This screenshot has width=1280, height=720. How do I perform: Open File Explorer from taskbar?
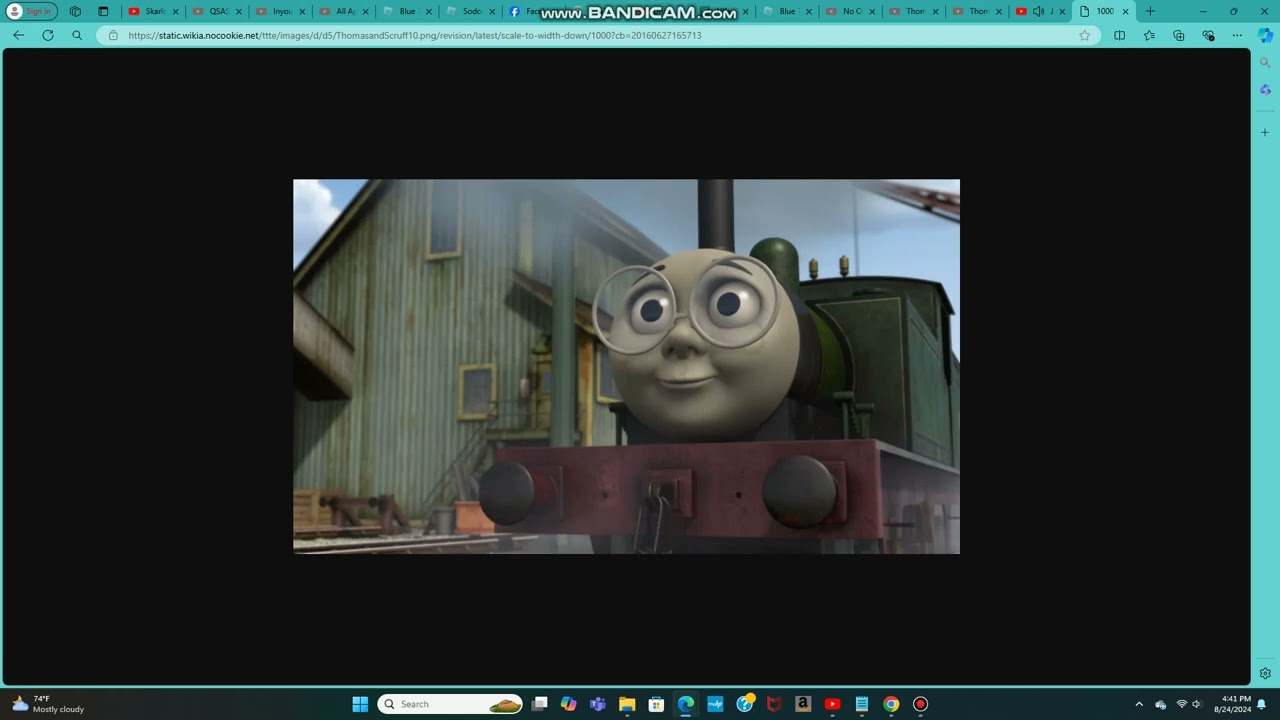click(627, 704)
